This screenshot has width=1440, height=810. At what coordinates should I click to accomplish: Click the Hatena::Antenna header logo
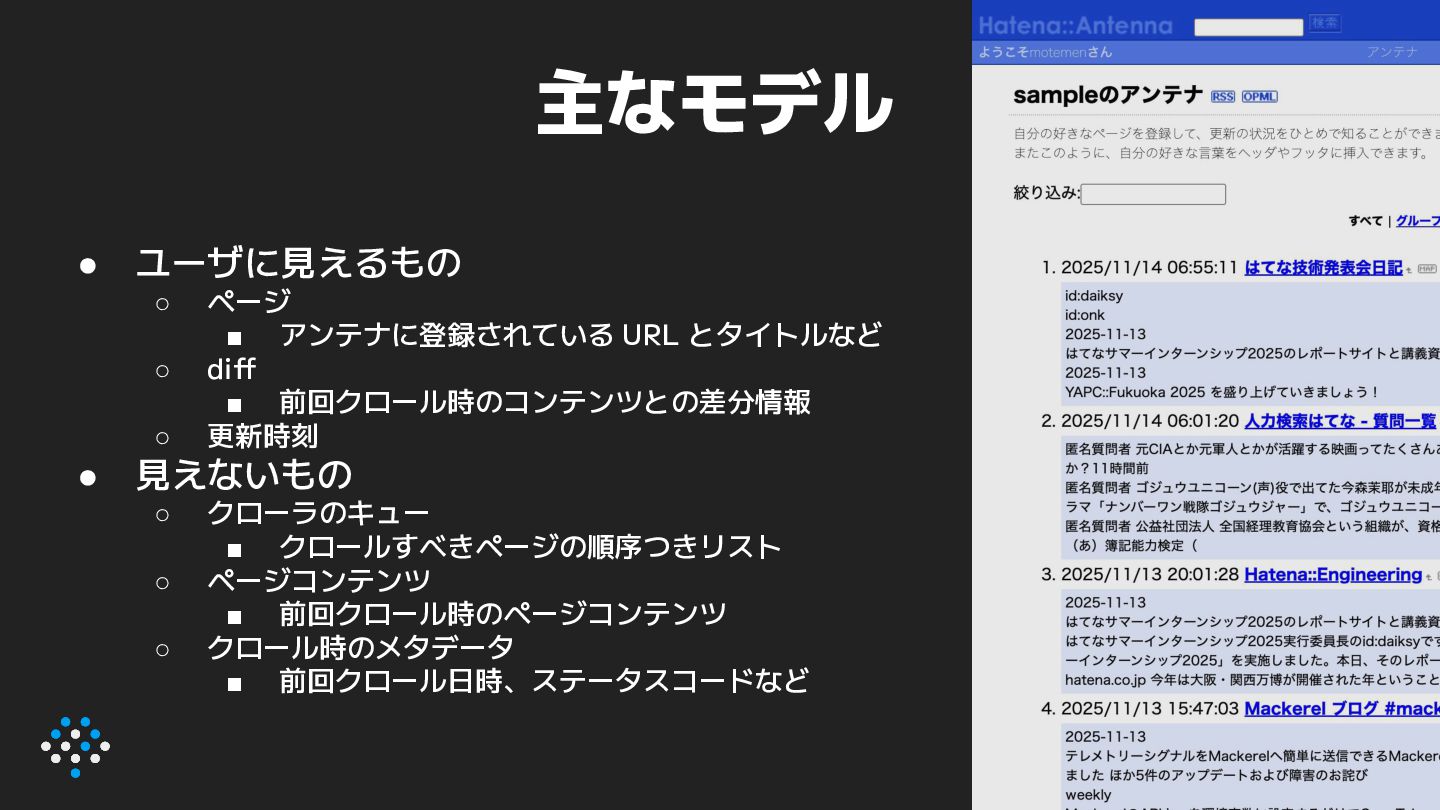tap(1075, 25)
